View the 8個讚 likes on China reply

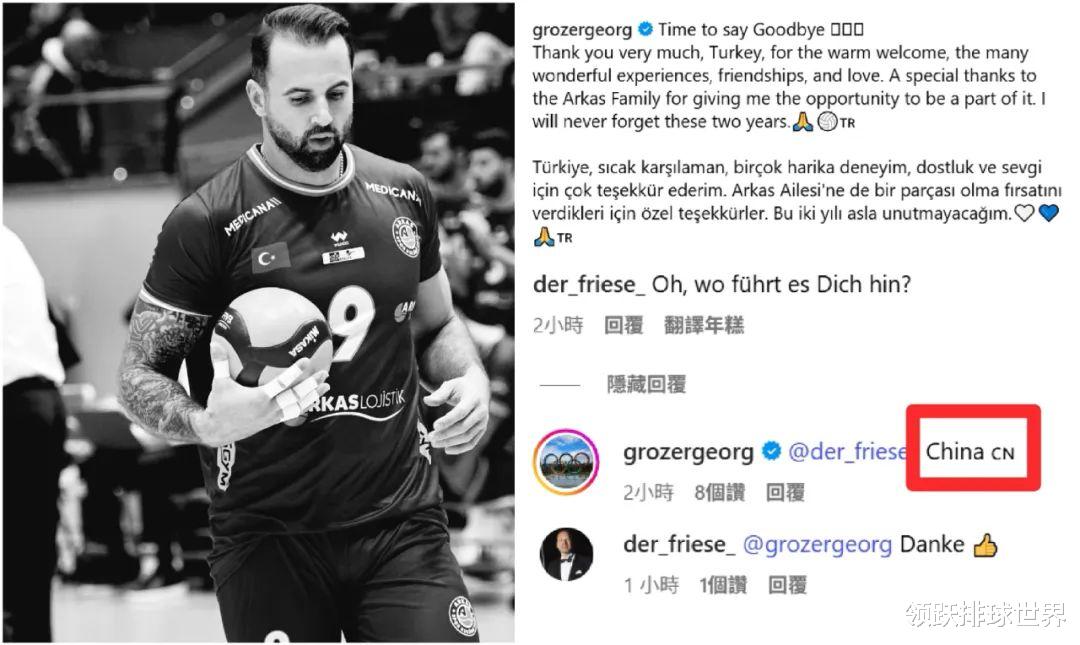point(720,493)
